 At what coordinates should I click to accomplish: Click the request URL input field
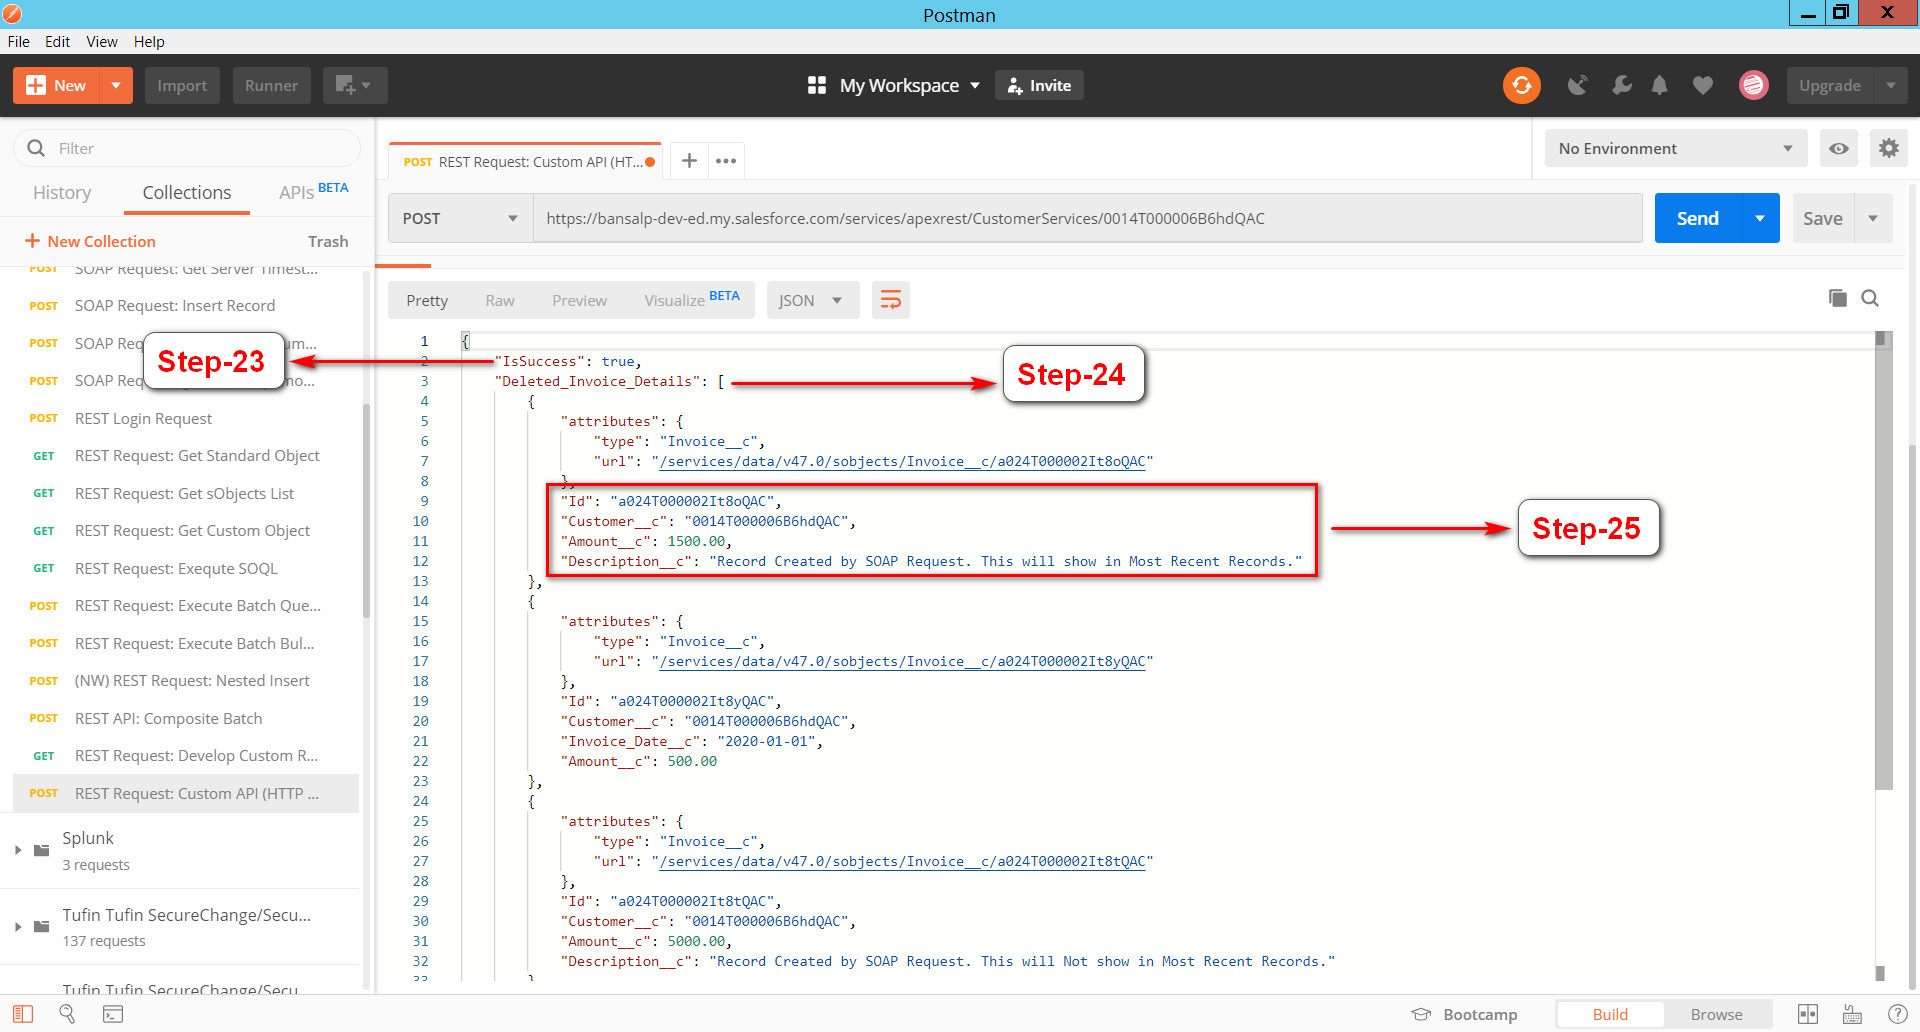click(1088, 219)
